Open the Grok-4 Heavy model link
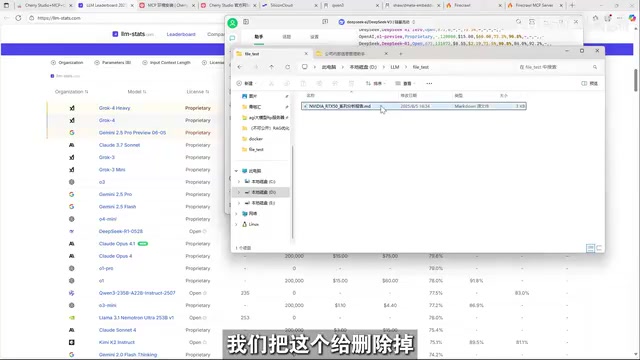The image size is (640, 360). point(114,108)
